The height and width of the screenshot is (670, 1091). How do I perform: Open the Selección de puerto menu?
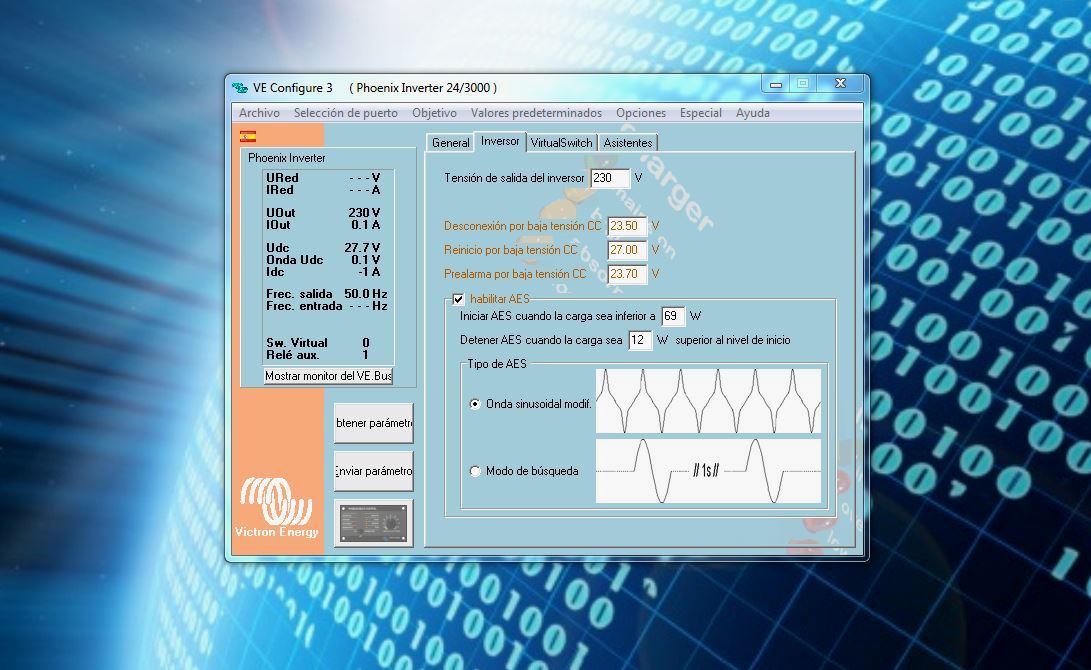coord(346,113)
